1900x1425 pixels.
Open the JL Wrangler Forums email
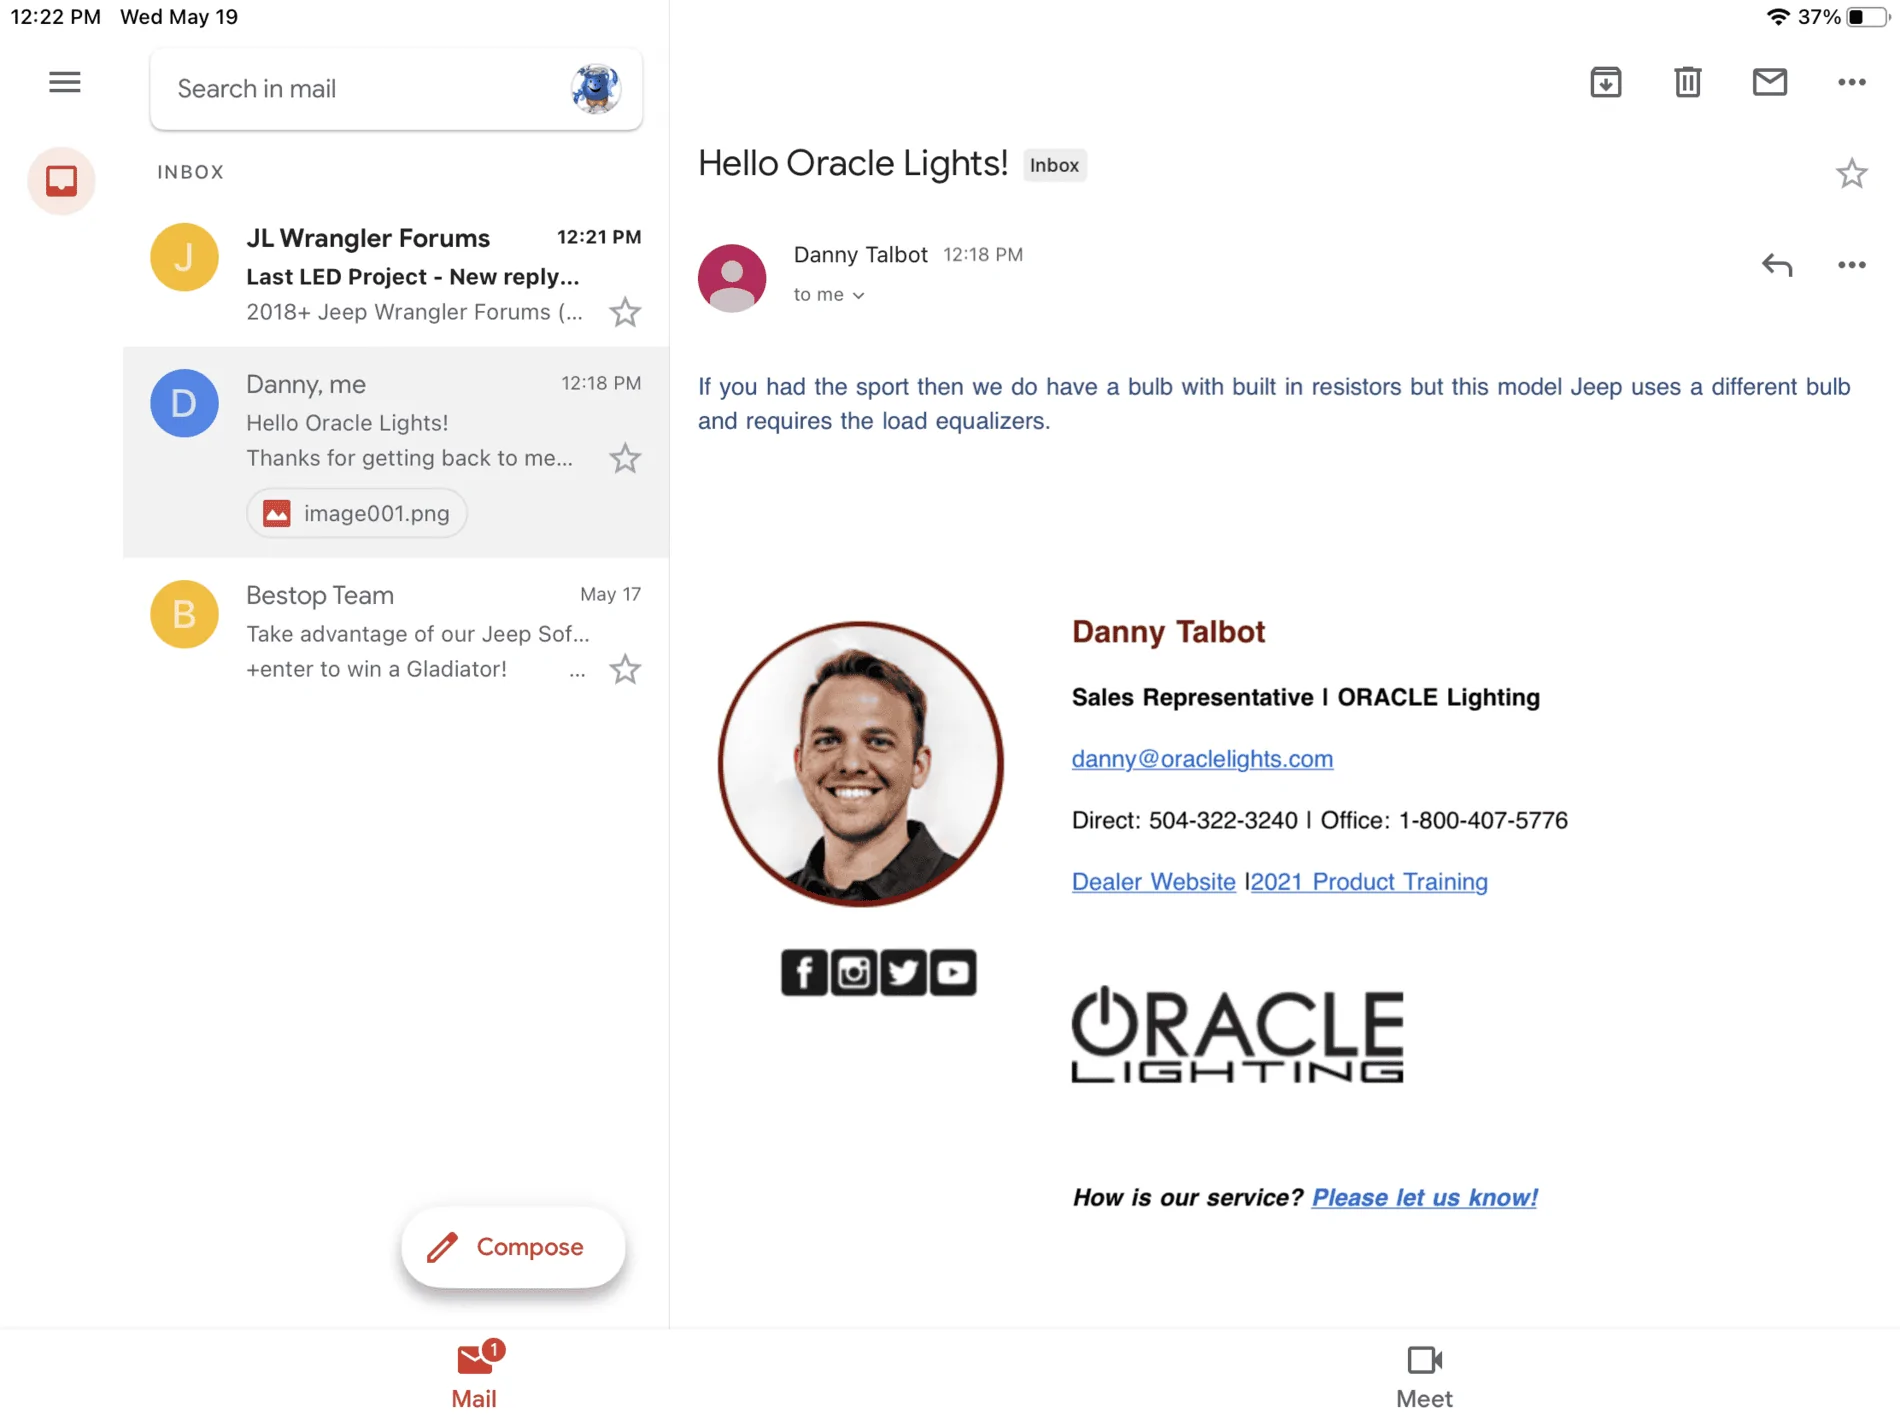pyautogui.click(x=396, y=275)
